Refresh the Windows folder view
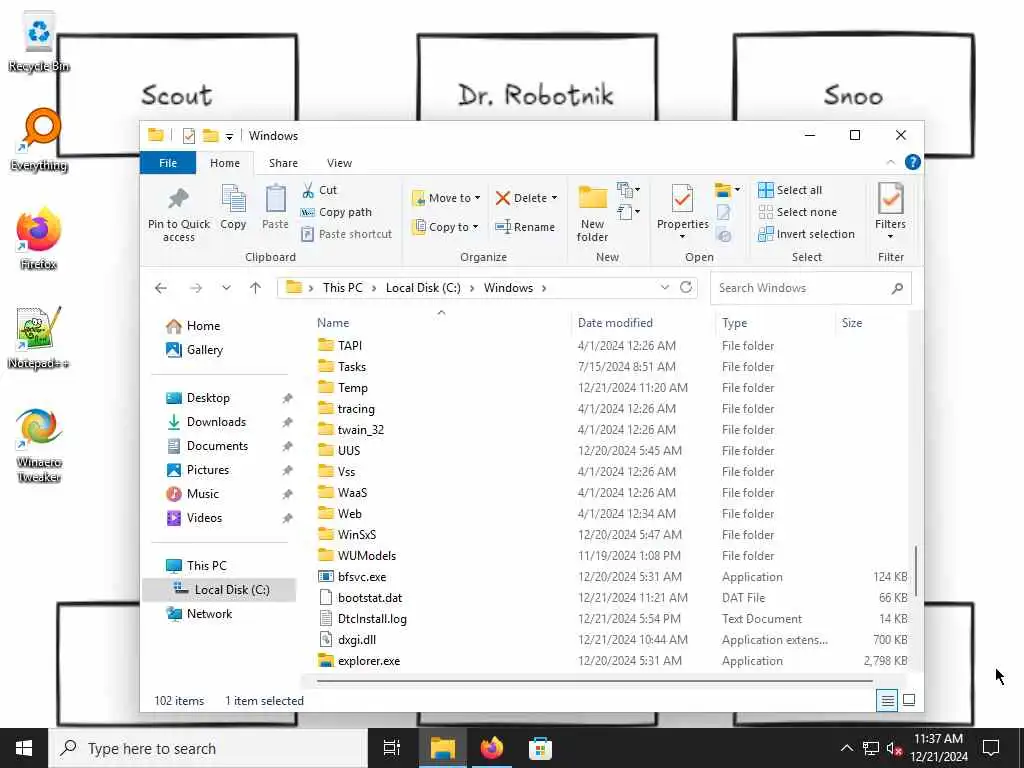Image resolution: width=1024 pixels, height=768 pixels. pyautogui.click(x=686, y=287)
